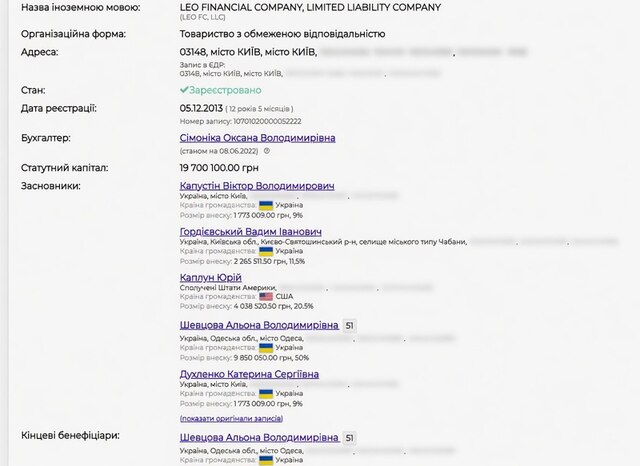Click 'показати оригінали записів' link

point(231,419)
